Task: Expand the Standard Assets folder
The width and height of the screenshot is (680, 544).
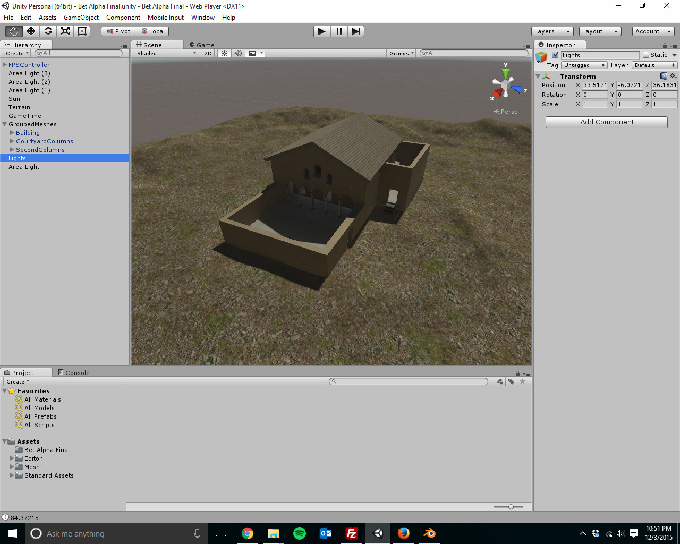Action: [x=12, y=475]
